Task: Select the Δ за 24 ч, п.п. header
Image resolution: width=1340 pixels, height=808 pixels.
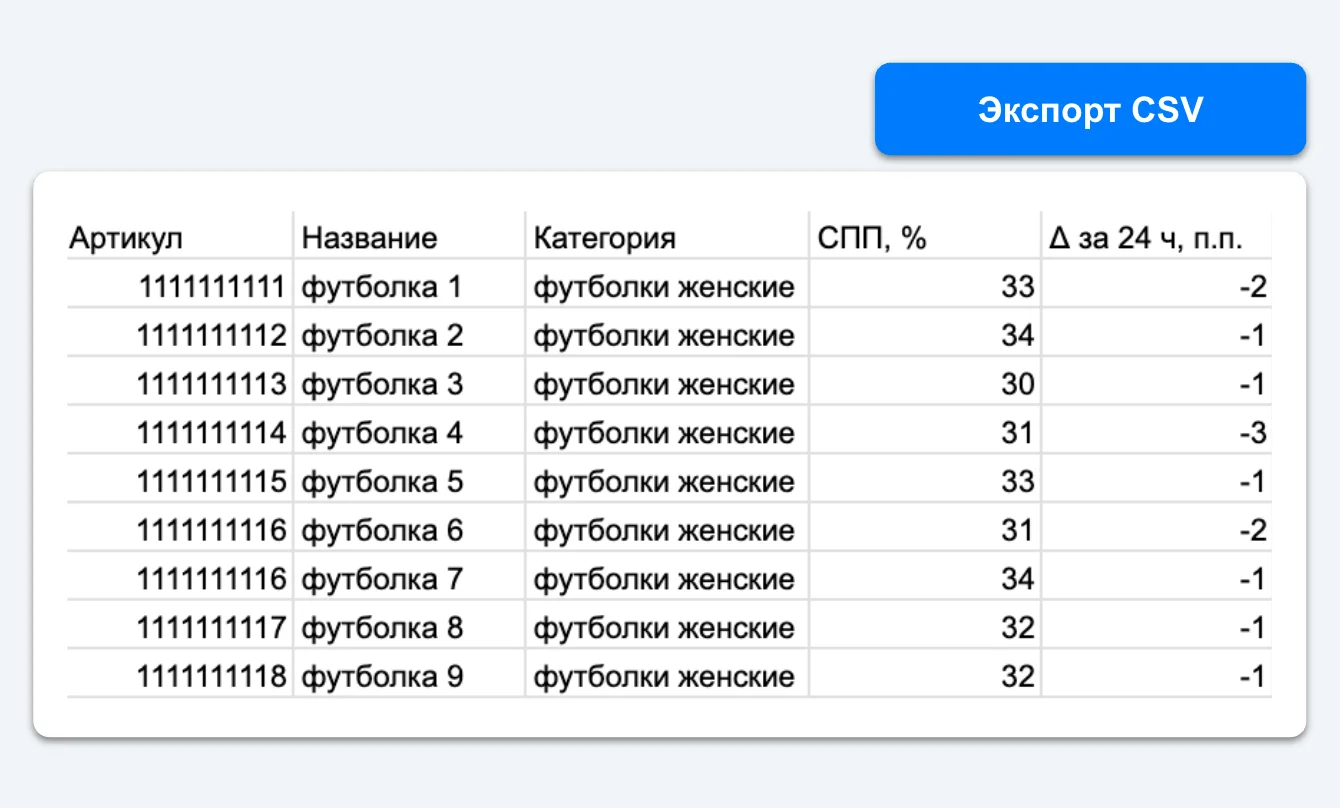Action: (x=1157, y=236)
